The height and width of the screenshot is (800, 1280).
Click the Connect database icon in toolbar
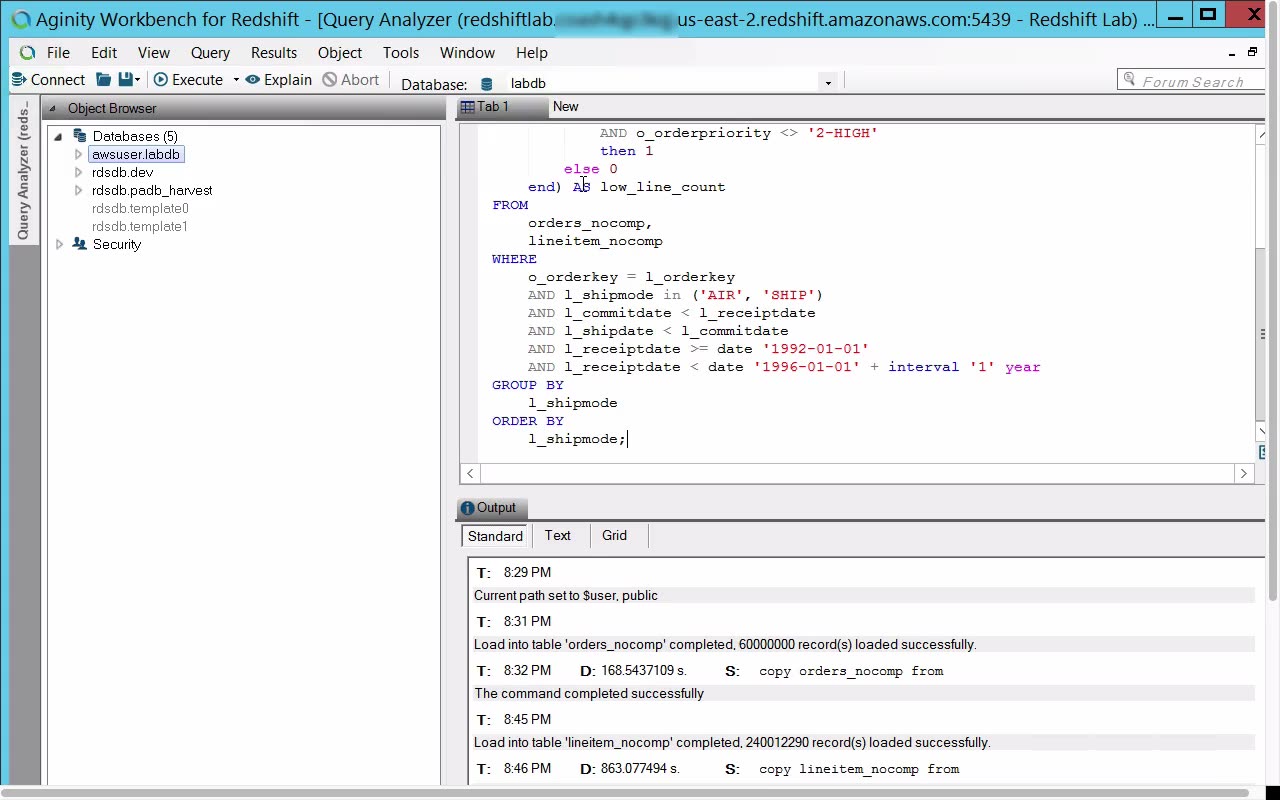tap(18, 80)
